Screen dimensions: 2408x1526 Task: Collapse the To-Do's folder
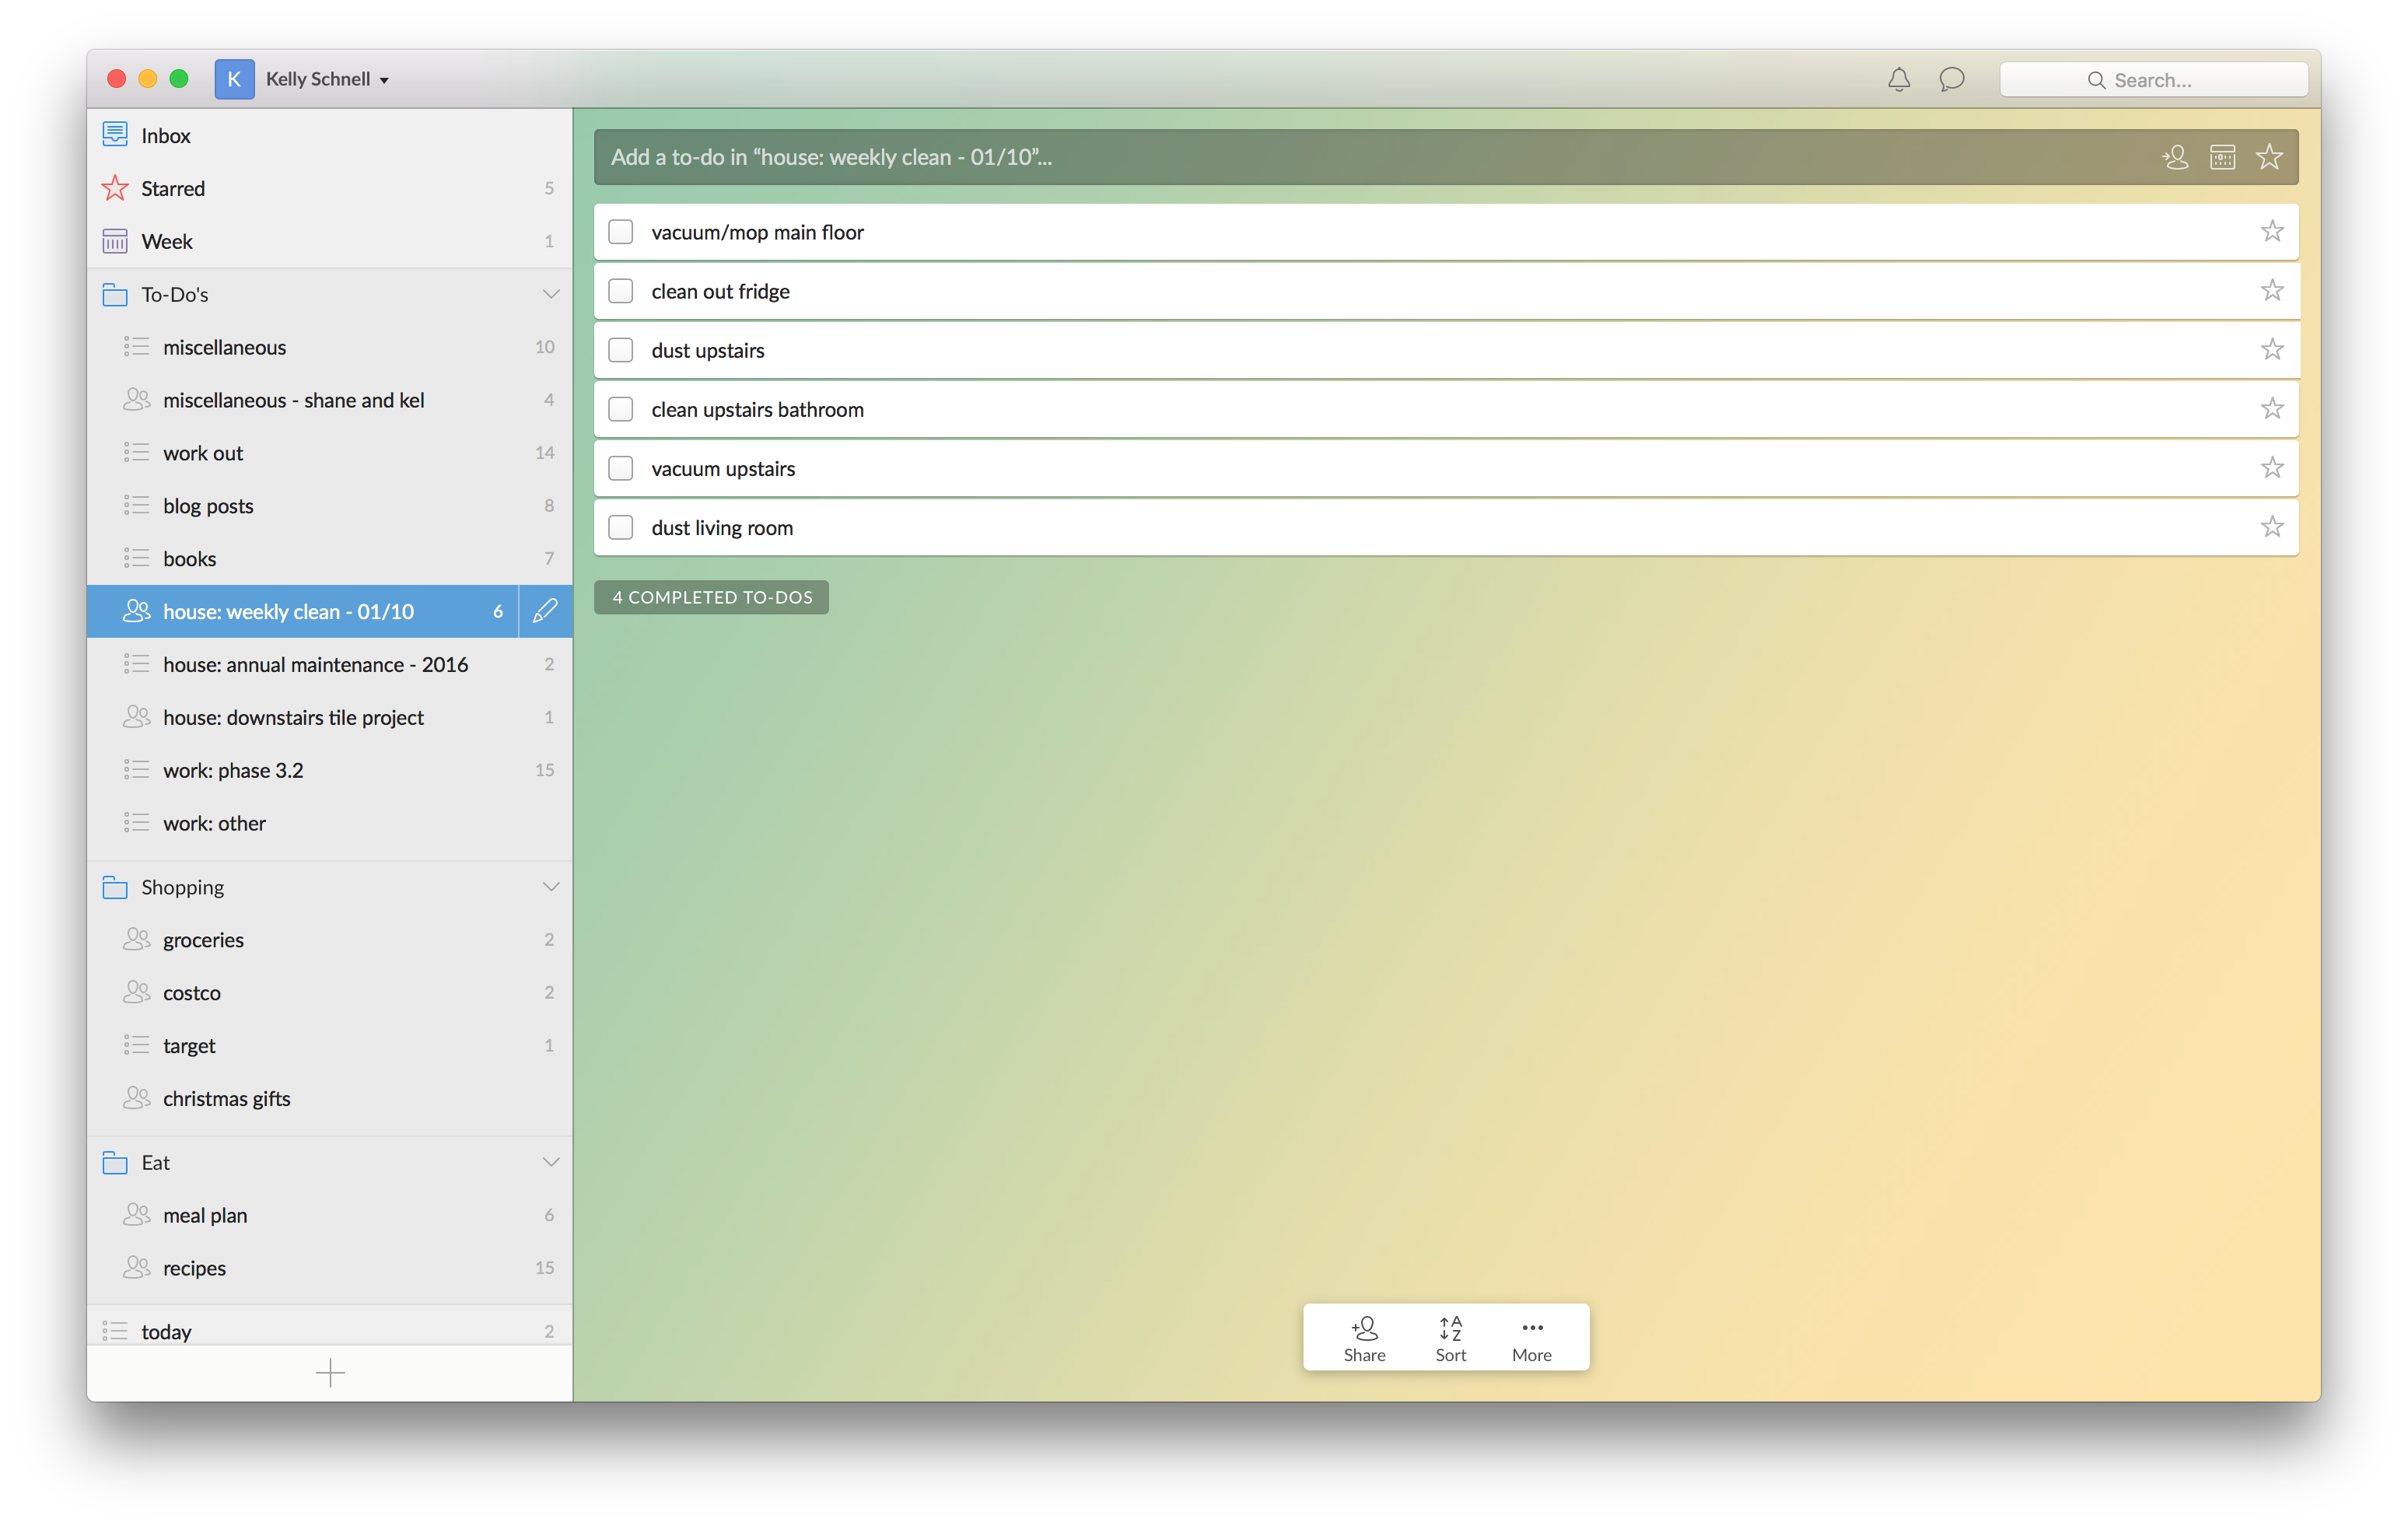coord(550,294)
